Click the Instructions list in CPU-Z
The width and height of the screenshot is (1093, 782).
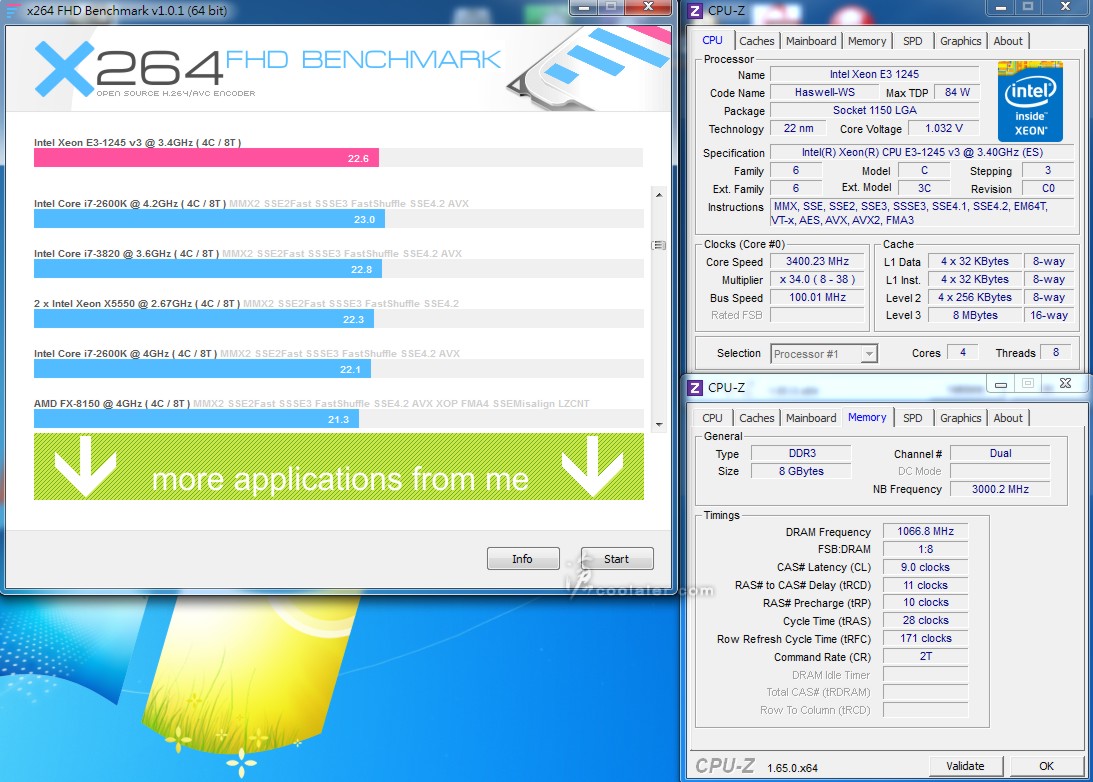pyautogui.click(x=922, y=213)
